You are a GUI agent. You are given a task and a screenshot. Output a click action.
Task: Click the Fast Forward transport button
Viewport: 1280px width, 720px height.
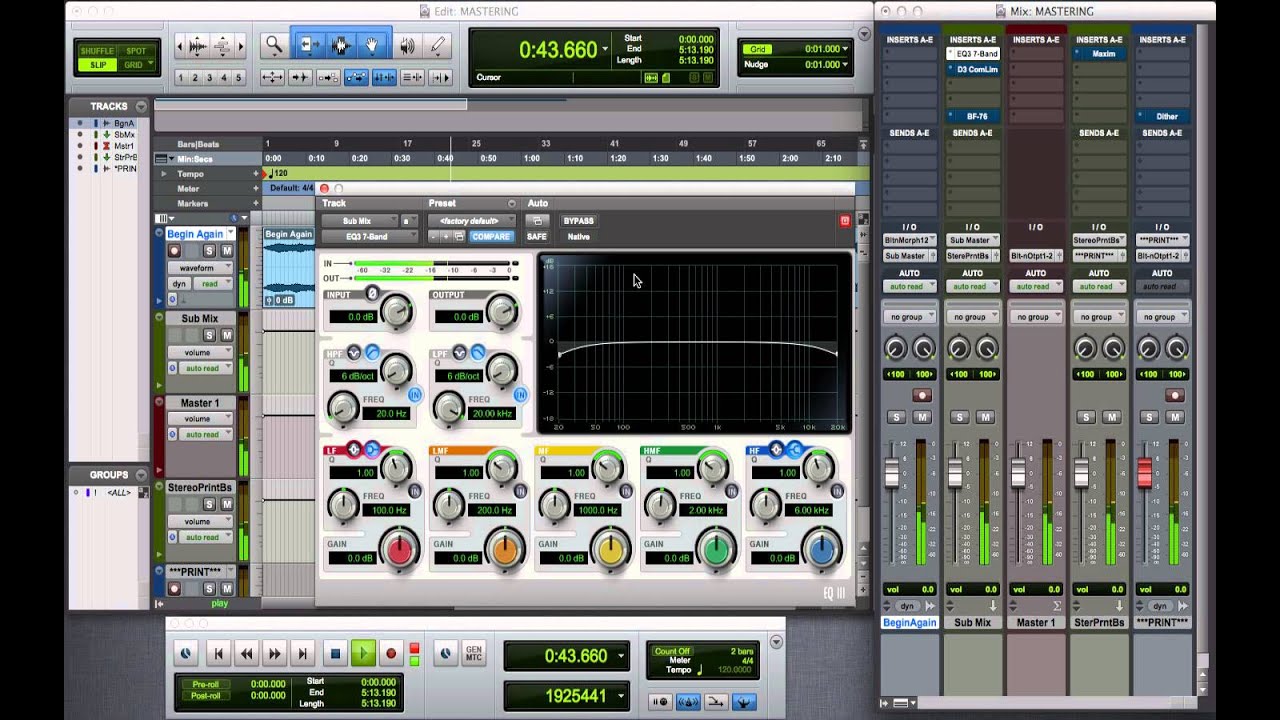tap(275, 654)
